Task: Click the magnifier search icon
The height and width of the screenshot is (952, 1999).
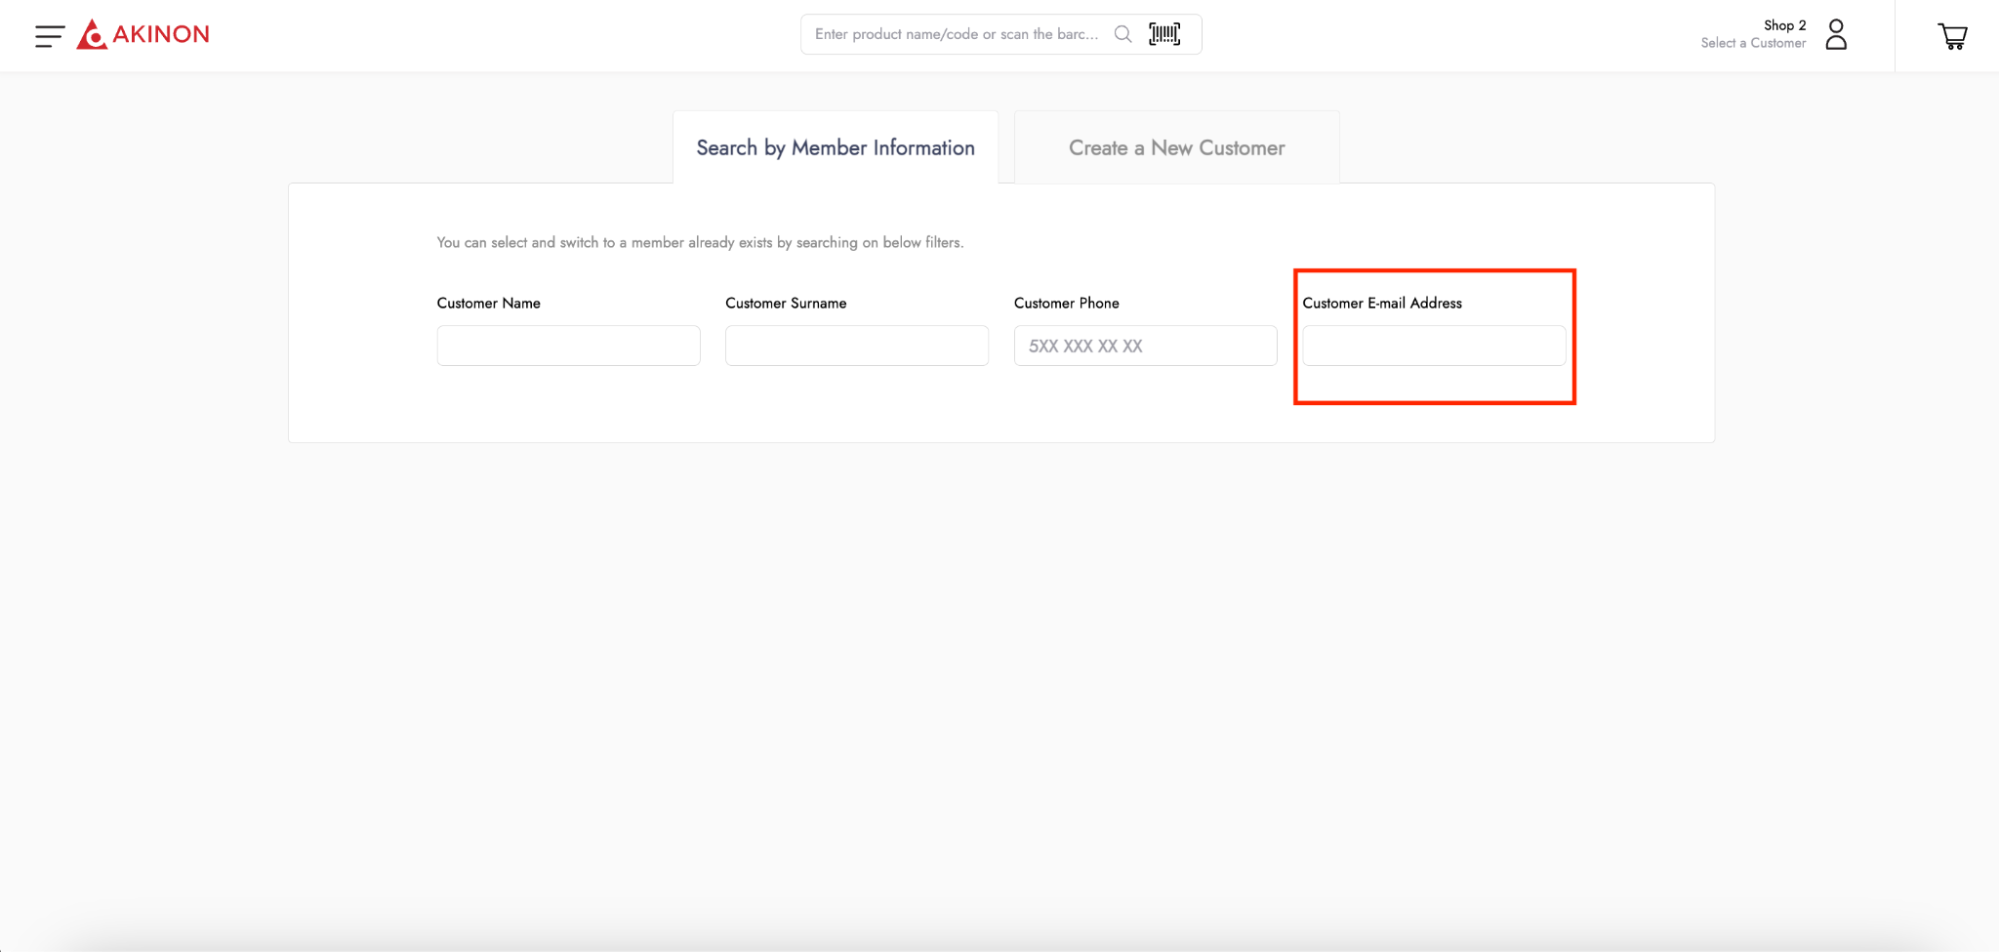Action: (x=1123, y=34)
